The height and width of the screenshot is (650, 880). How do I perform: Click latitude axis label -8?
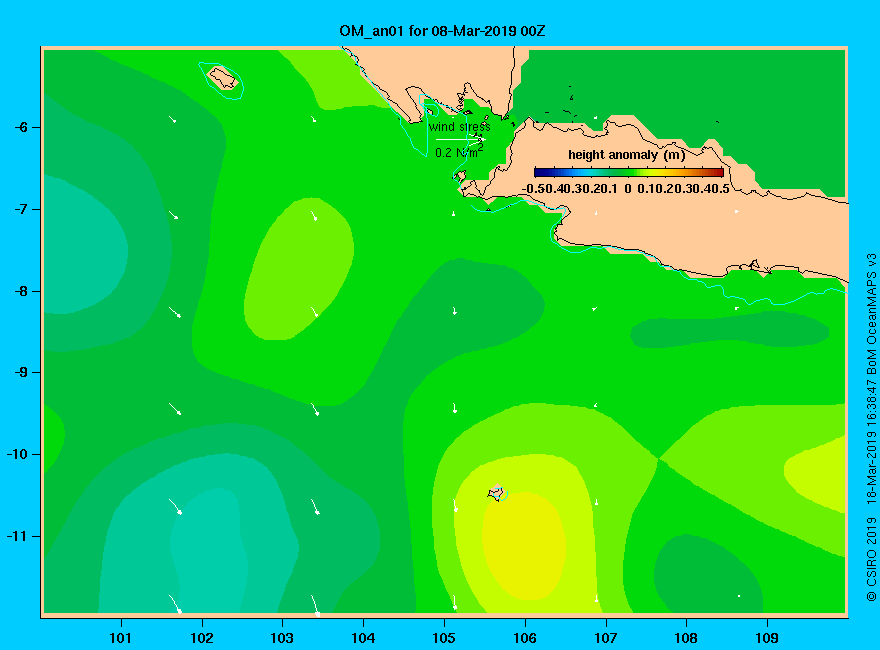21,291
